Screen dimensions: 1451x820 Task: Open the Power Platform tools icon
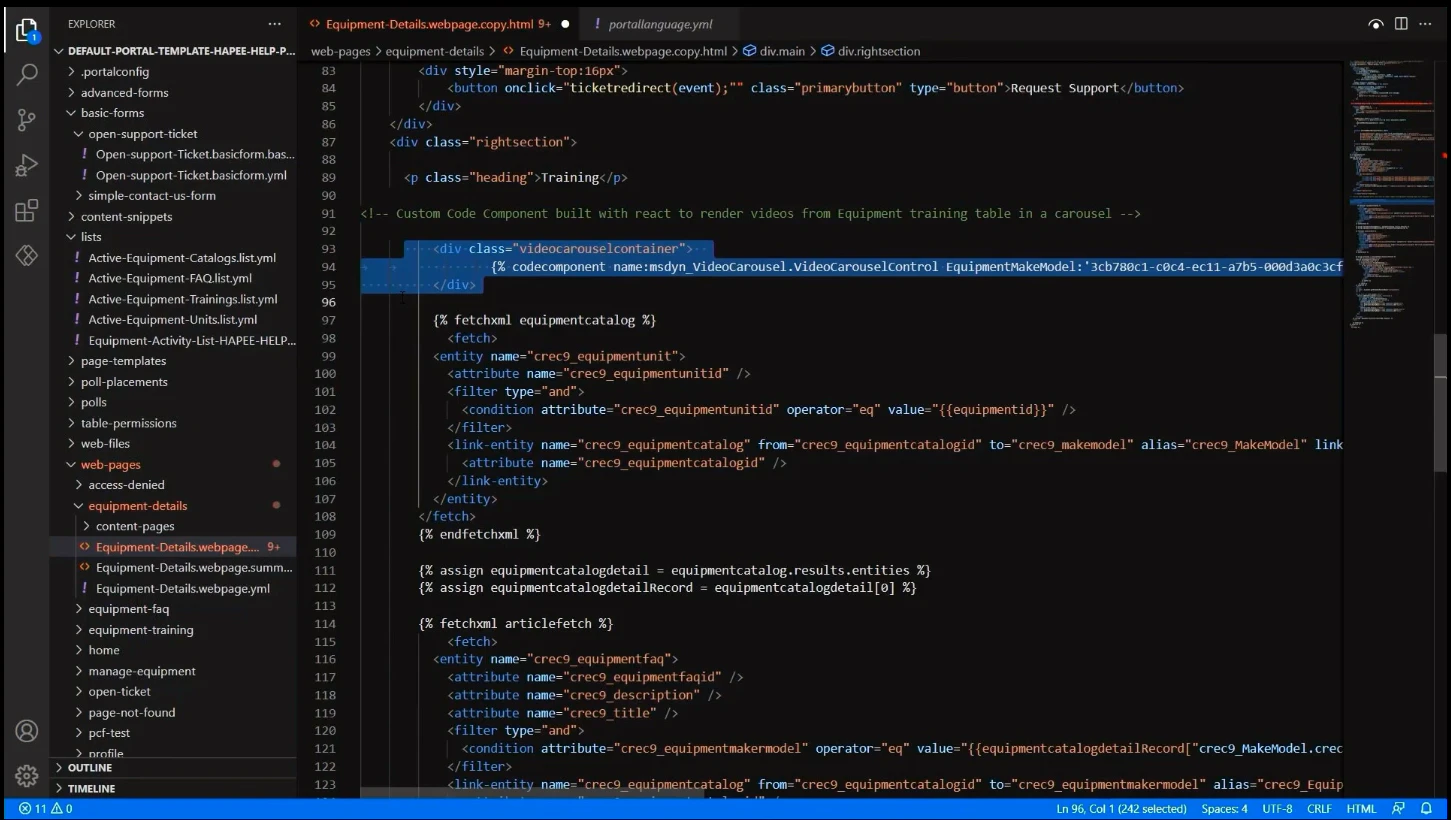click(27, 256)
